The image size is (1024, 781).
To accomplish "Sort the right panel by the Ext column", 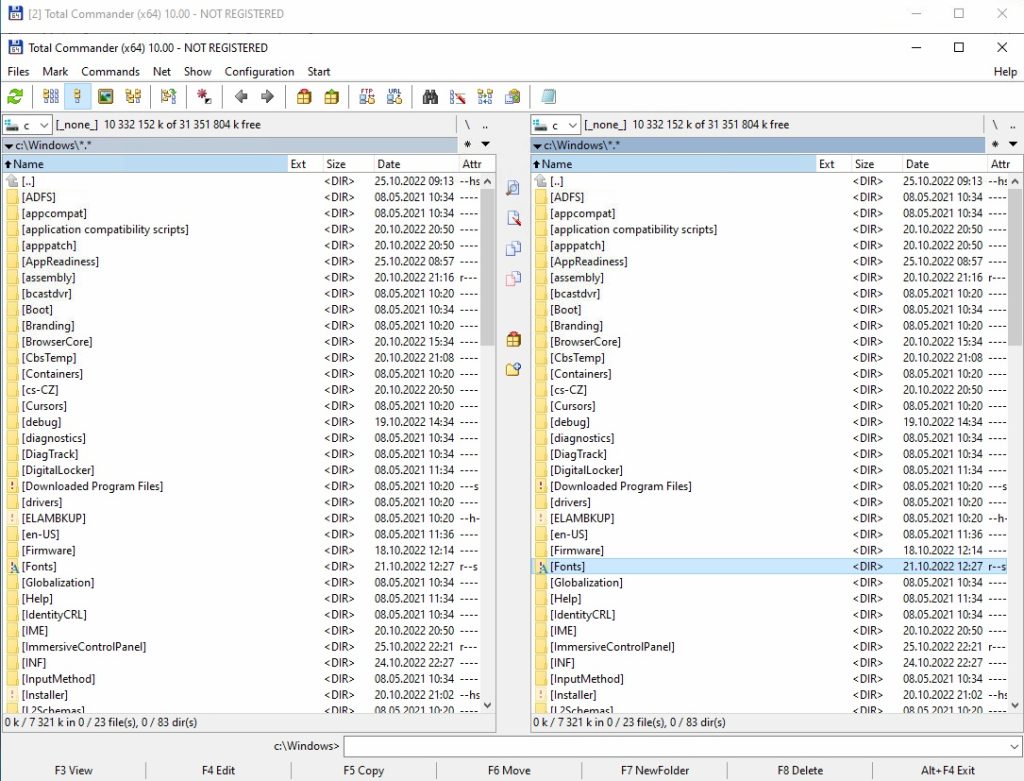I will [x=833, y=164].
